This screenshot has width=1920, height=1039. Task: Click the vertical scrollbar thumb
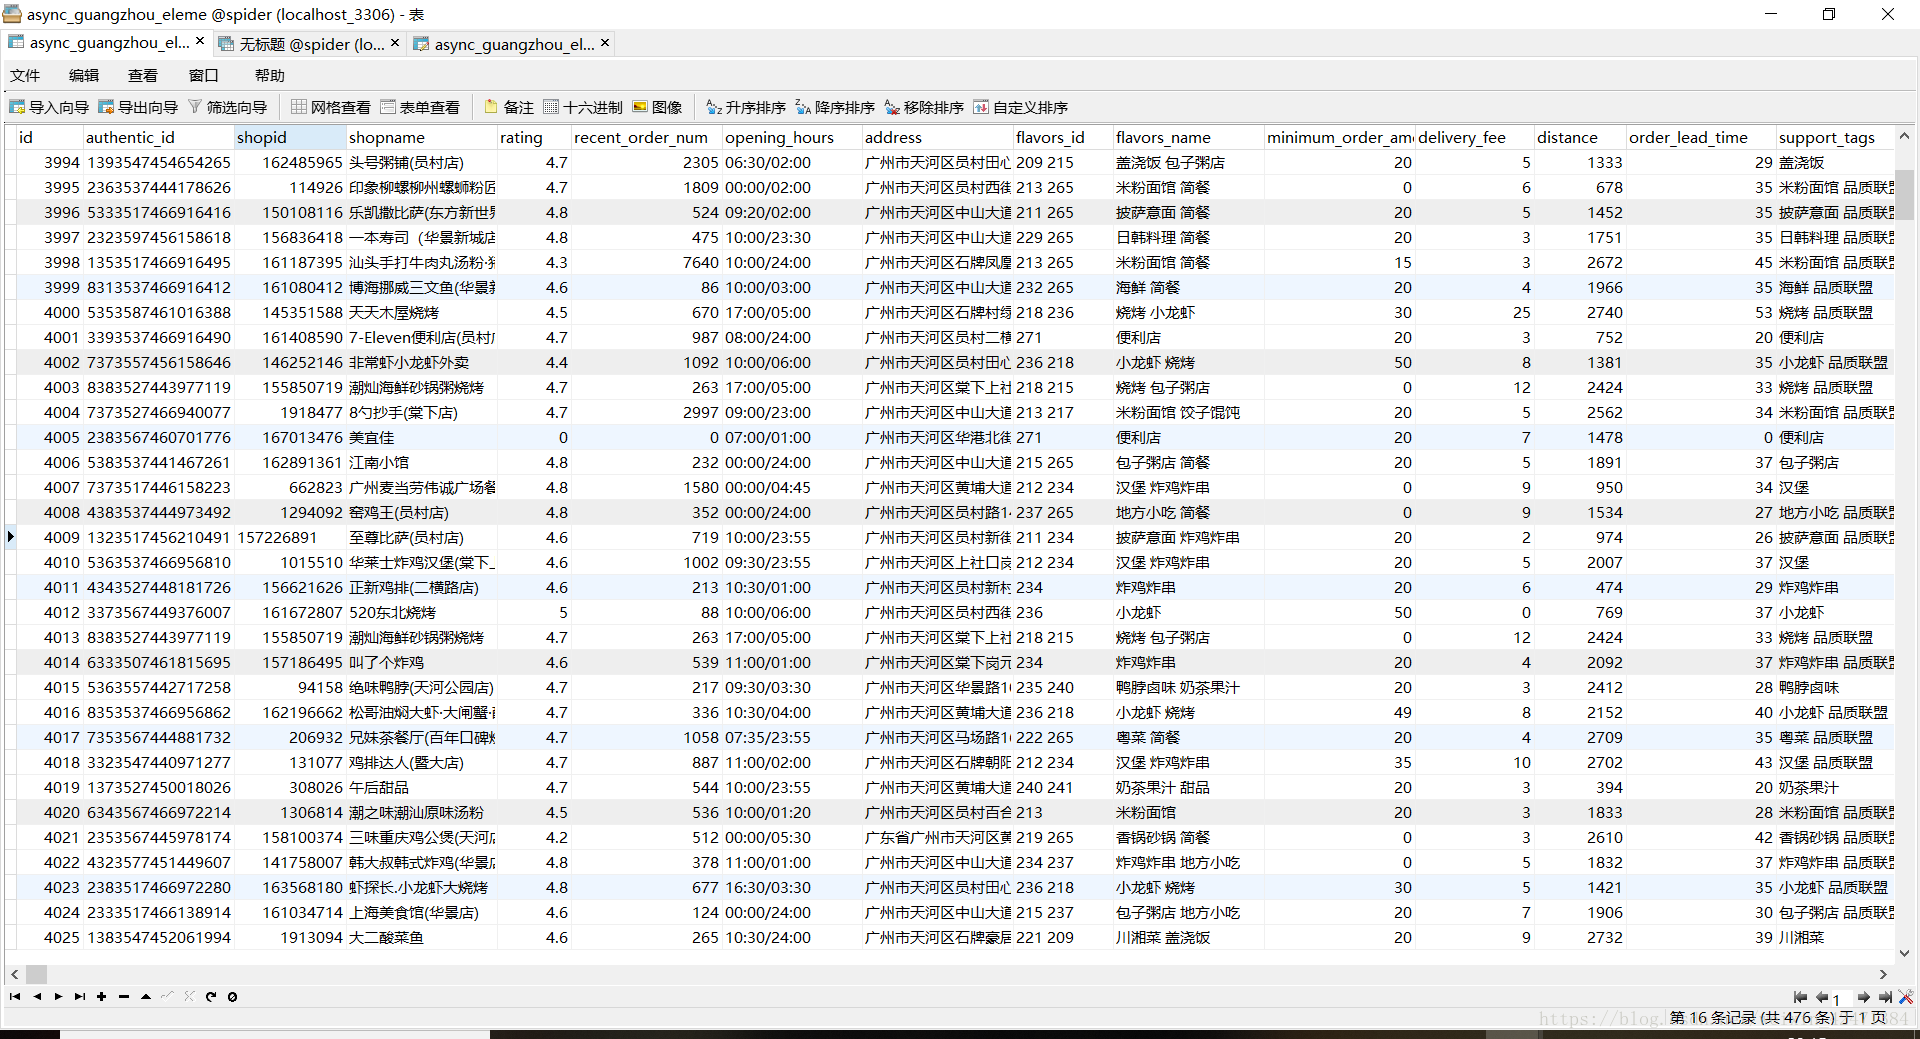1904,195
